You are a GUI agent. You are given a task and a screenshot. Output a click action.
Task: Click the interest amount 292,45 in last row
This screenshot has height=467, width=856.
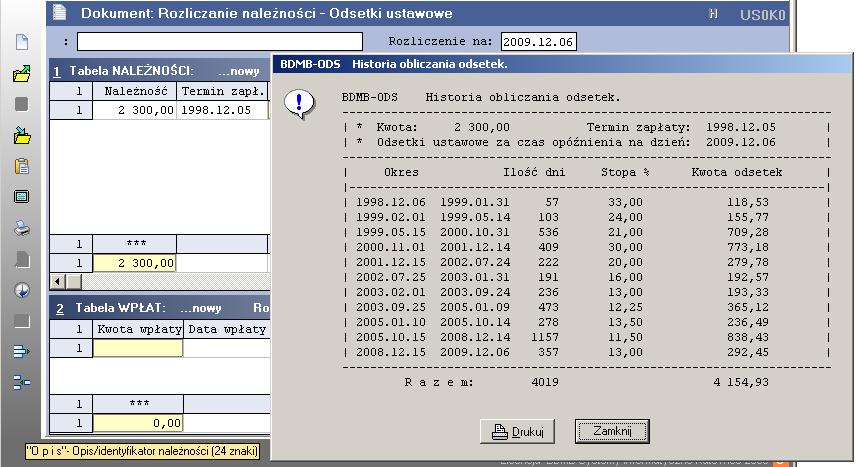tap(747, 352)
